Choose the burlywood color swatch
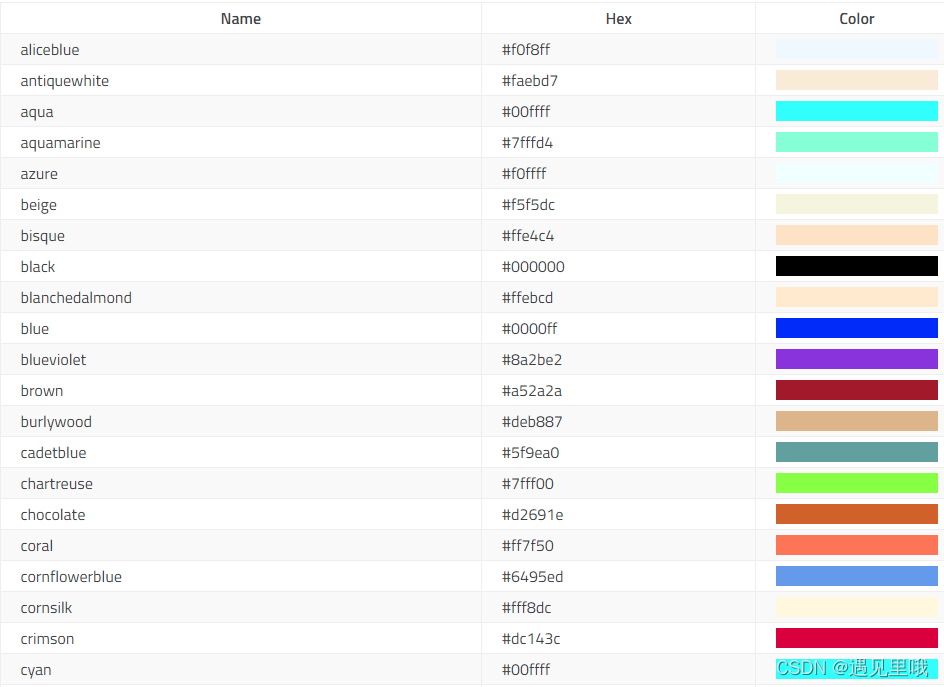Screen dimensions: 944x687 (857, 421)
